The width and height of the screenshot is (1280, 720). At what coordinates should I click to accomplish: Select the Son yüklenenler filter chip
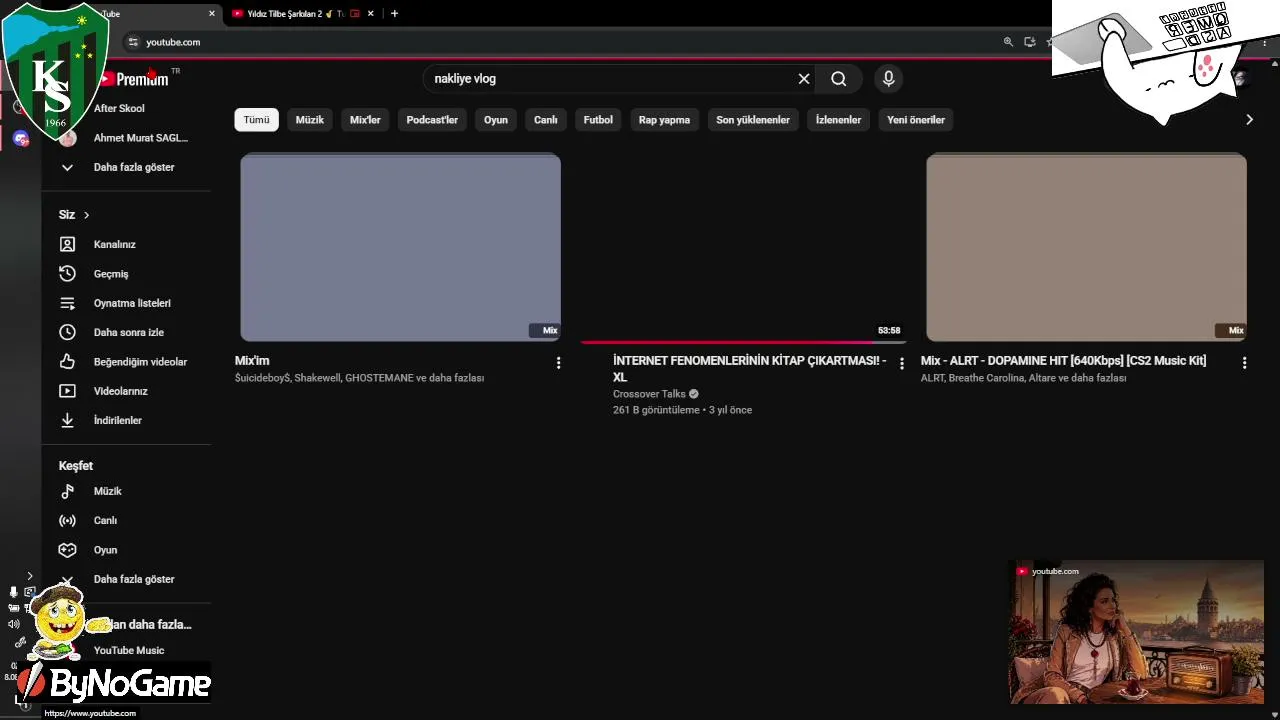753,120
